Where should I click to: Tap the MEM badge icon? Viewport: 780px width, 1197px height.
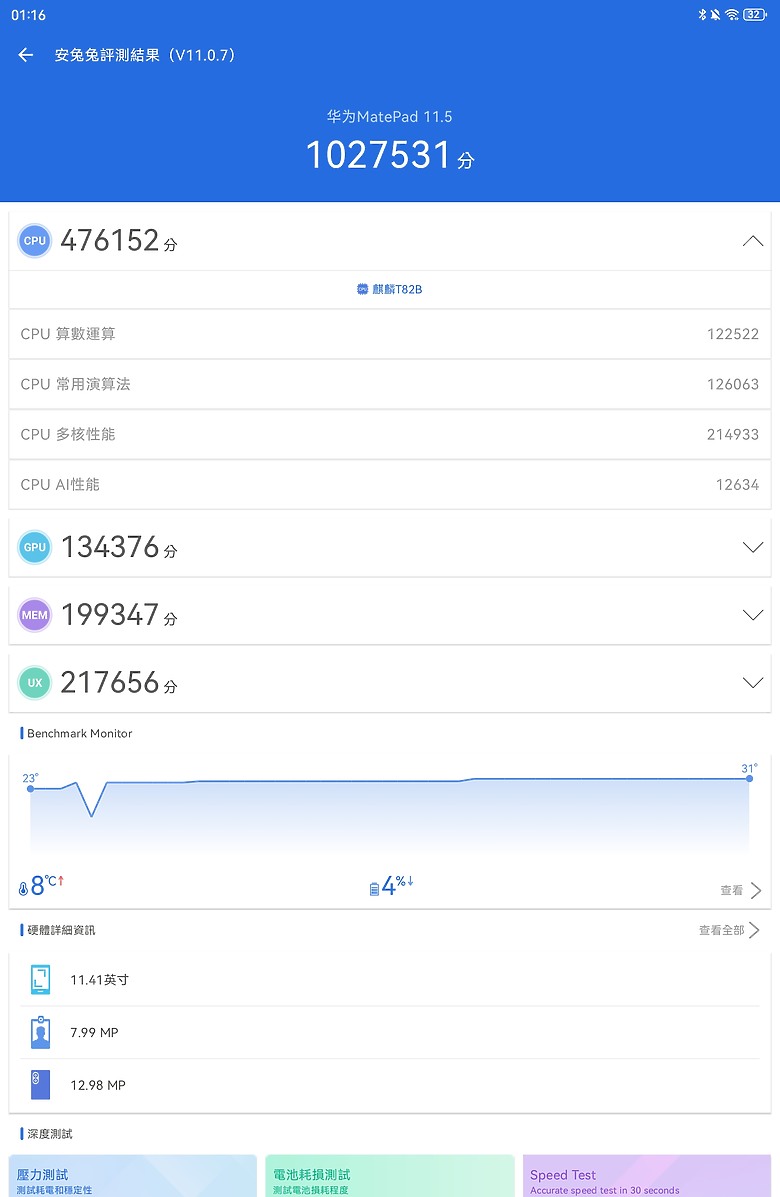34,615
